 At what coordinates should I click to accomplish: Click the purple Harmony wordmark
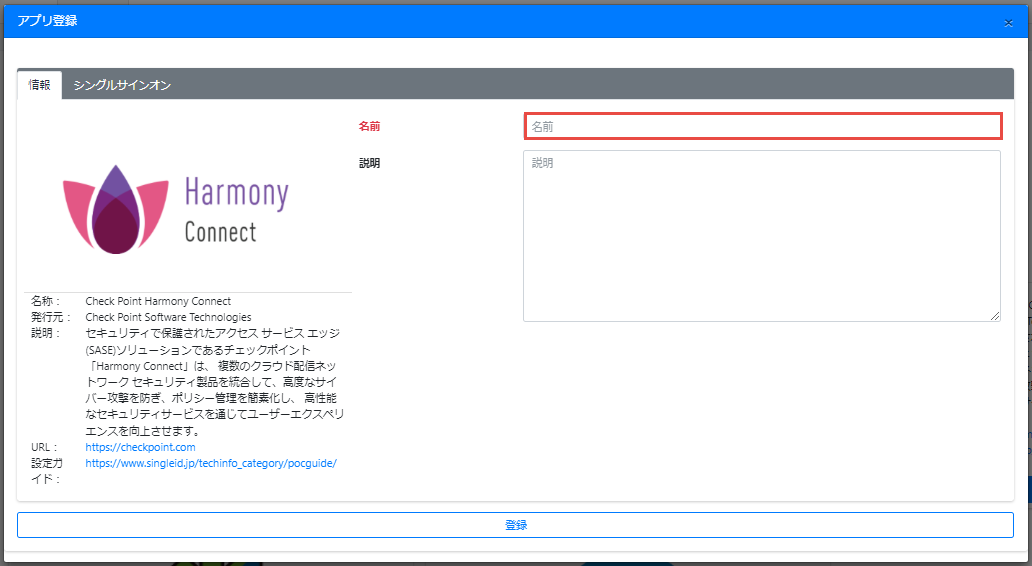point(236,193)
